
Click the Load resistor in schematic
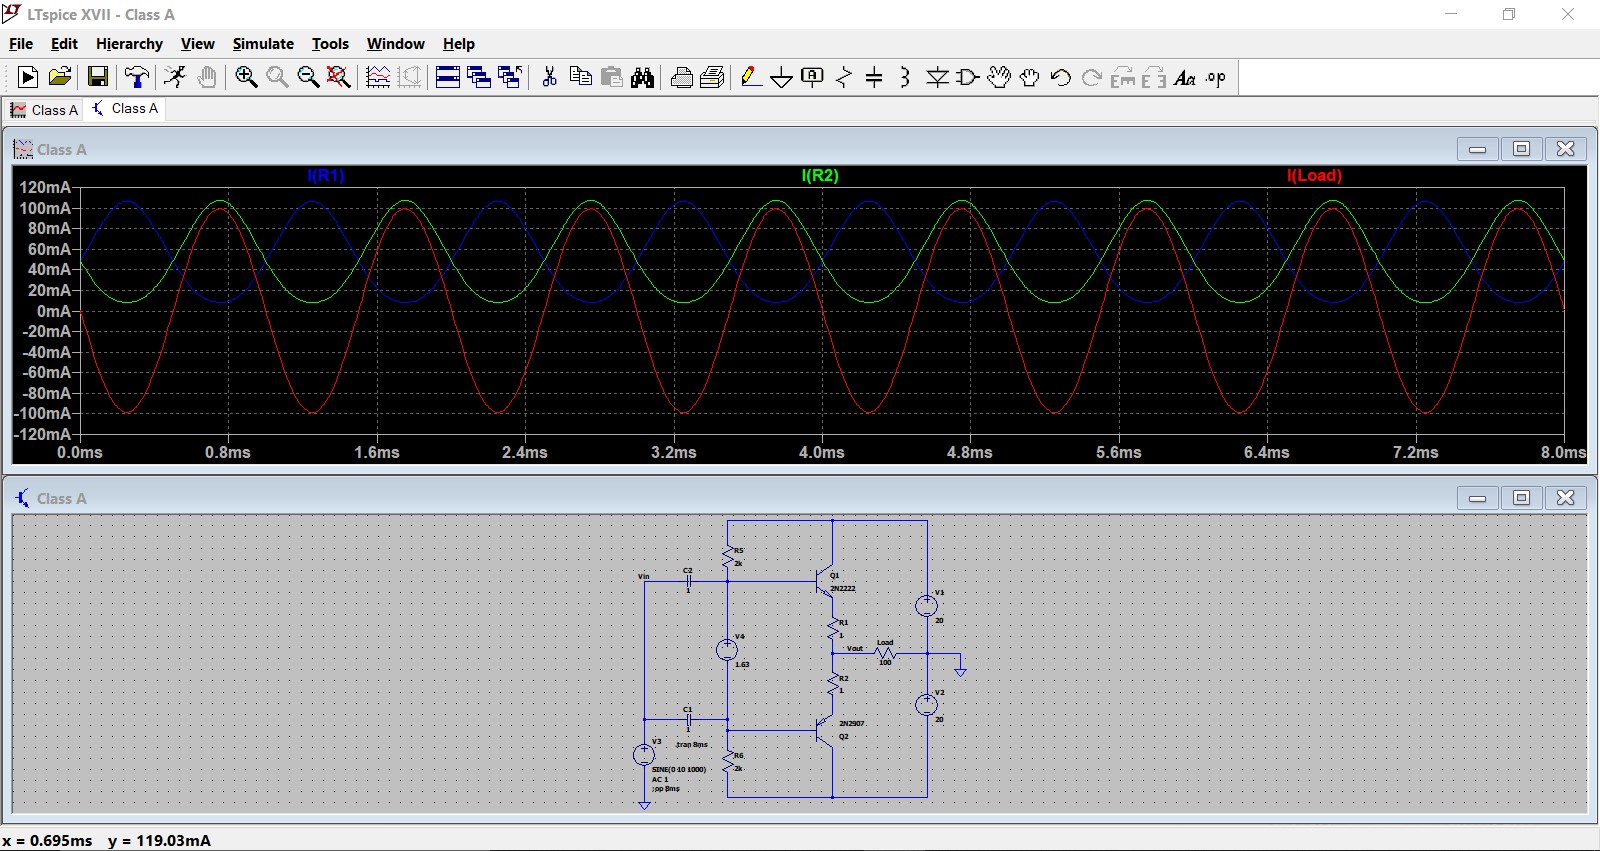pos(885,653)
